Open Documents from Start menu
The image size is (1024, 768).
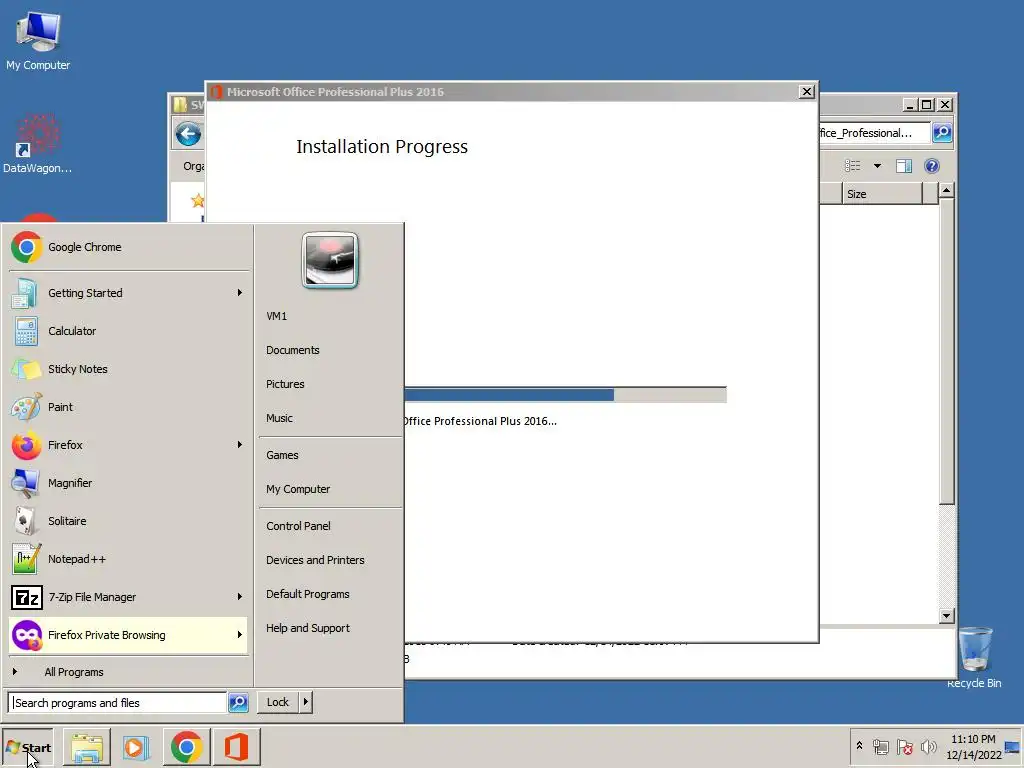click(x=293, y=350)
